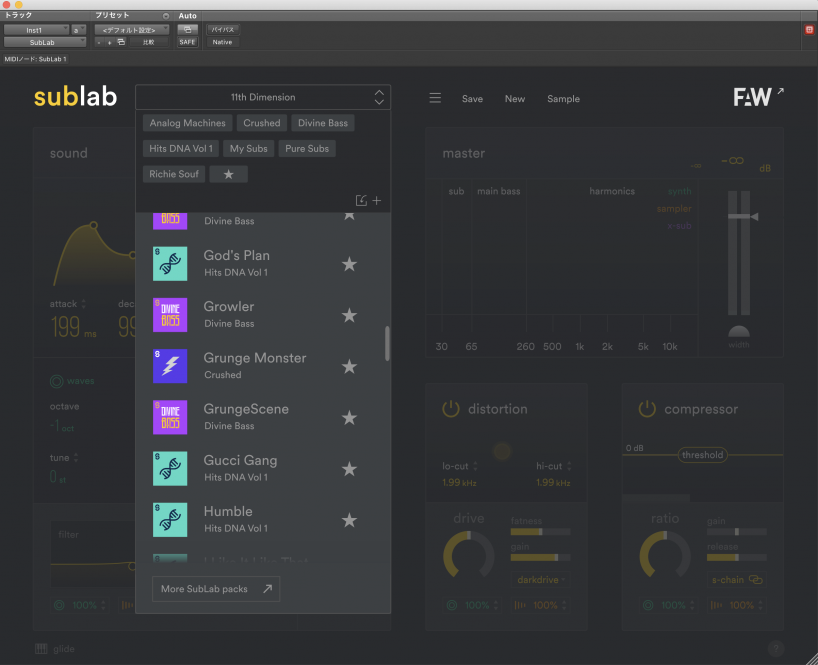Toggle the distortion power button

point(451,409)
